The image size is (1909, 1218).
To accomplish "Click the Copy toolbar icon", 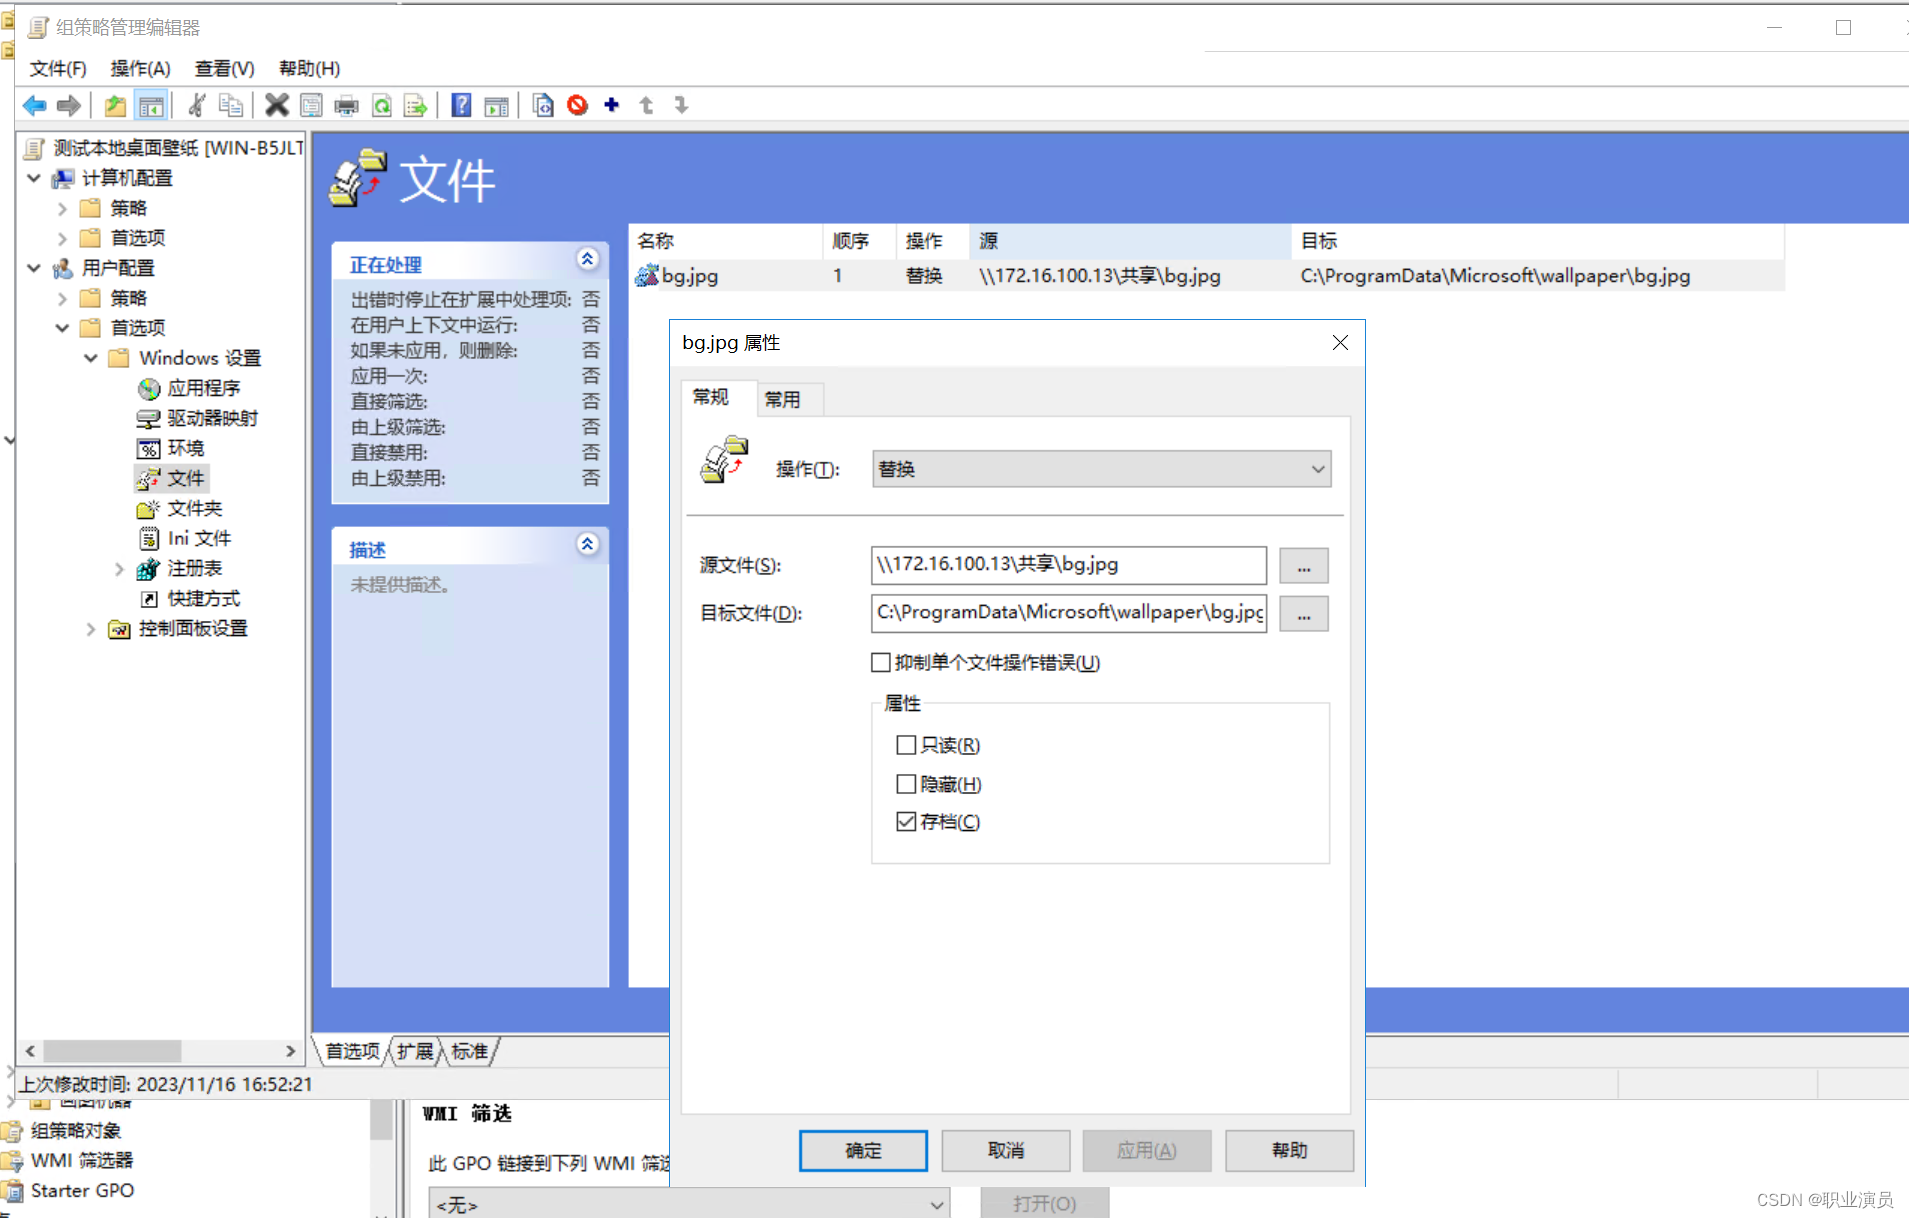I will pos(231,105).
